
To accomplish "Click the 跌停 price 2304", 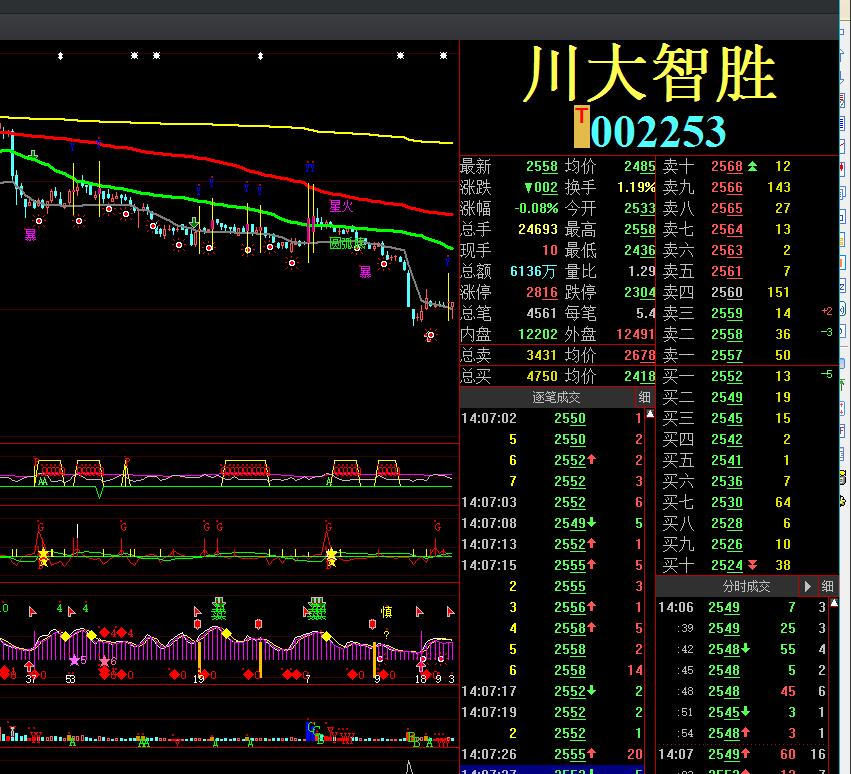I will [x=640, y=293].
